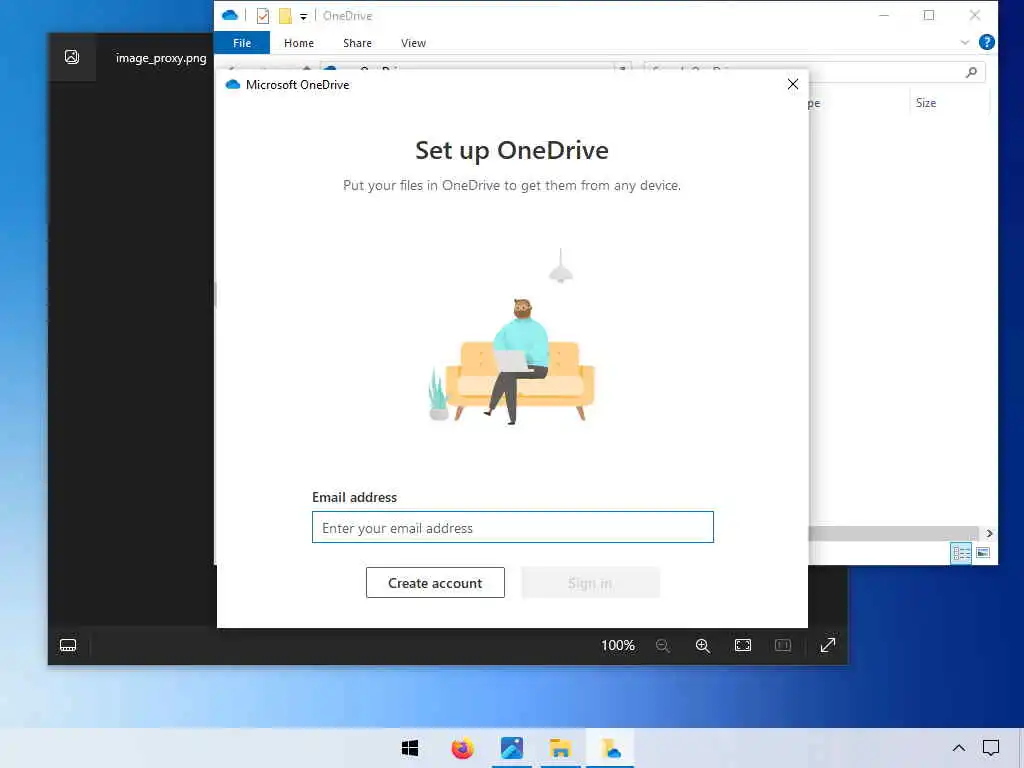Click the grayed-out Sign in button
Screen dimensions: 1024x768
coord(590,583)
